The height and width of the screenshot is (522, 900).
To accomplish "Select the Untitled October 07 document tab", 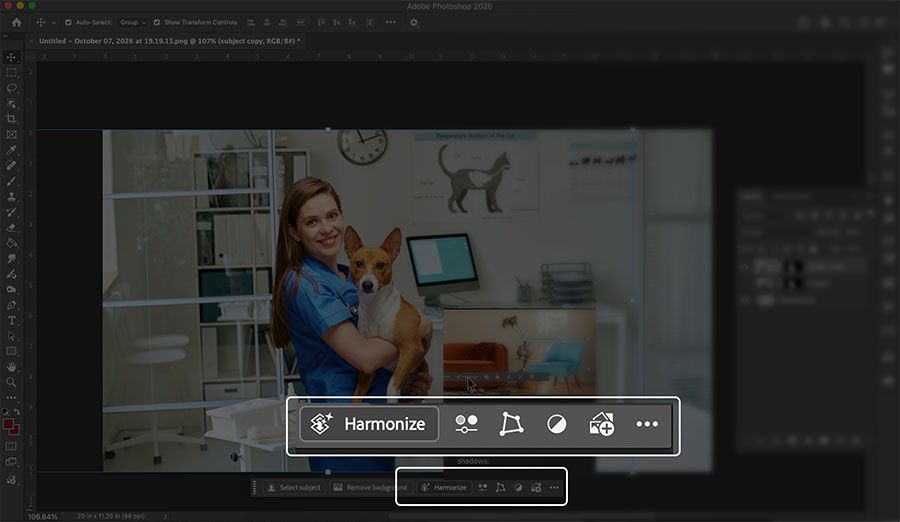I will [169, 41].
